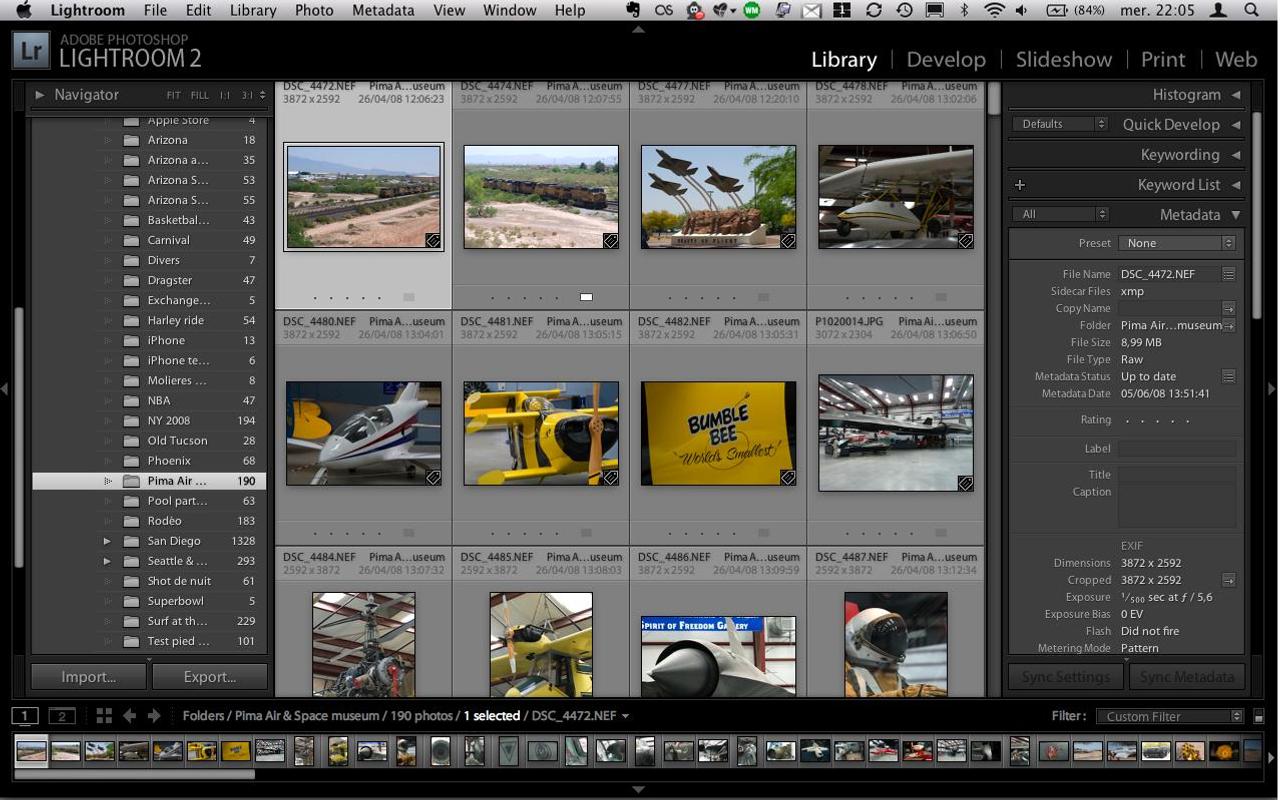Expand the Navigator panel
Image resolution: width=1280 pixels, height=800 pixels.
(x=40, y=95)
